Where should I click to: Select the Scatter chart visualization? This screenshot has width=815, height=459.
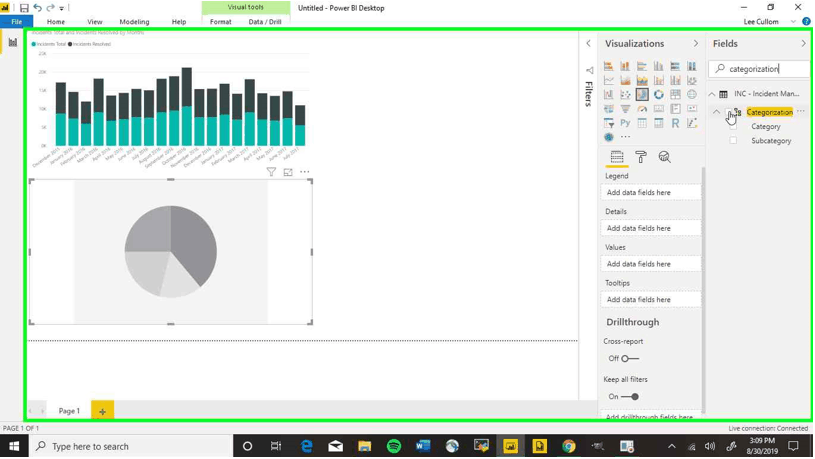tap(625, 95)
